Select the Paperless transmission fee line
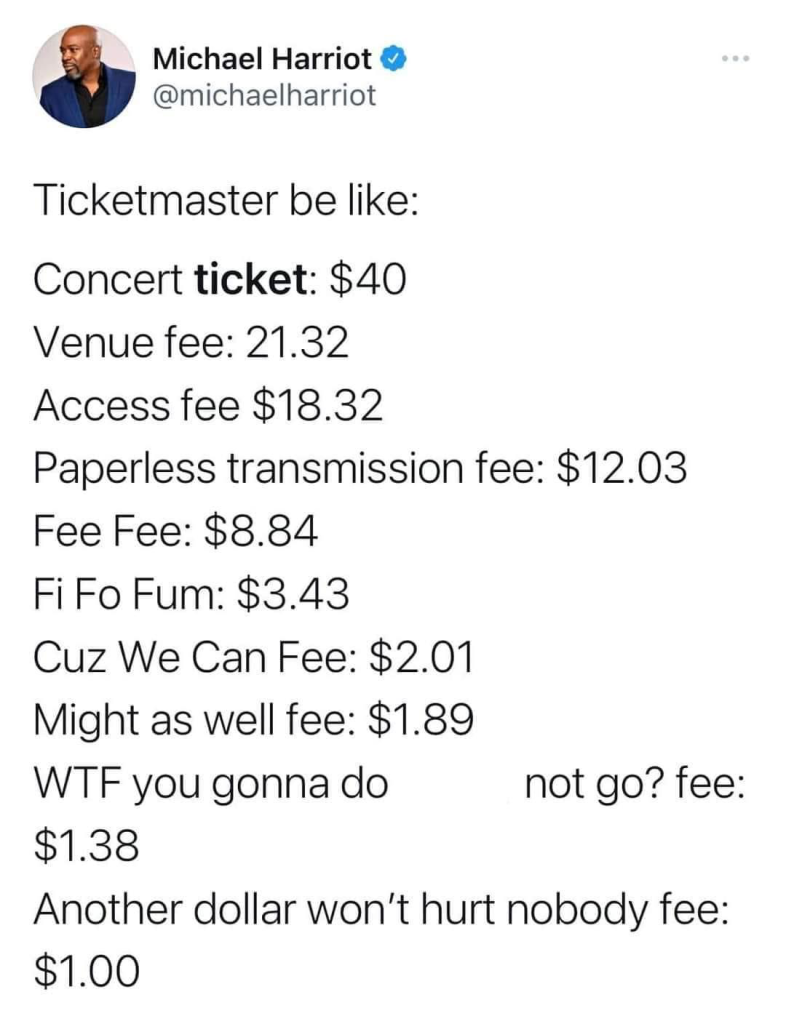The image size is (786, 1024). tap(359, 468)
